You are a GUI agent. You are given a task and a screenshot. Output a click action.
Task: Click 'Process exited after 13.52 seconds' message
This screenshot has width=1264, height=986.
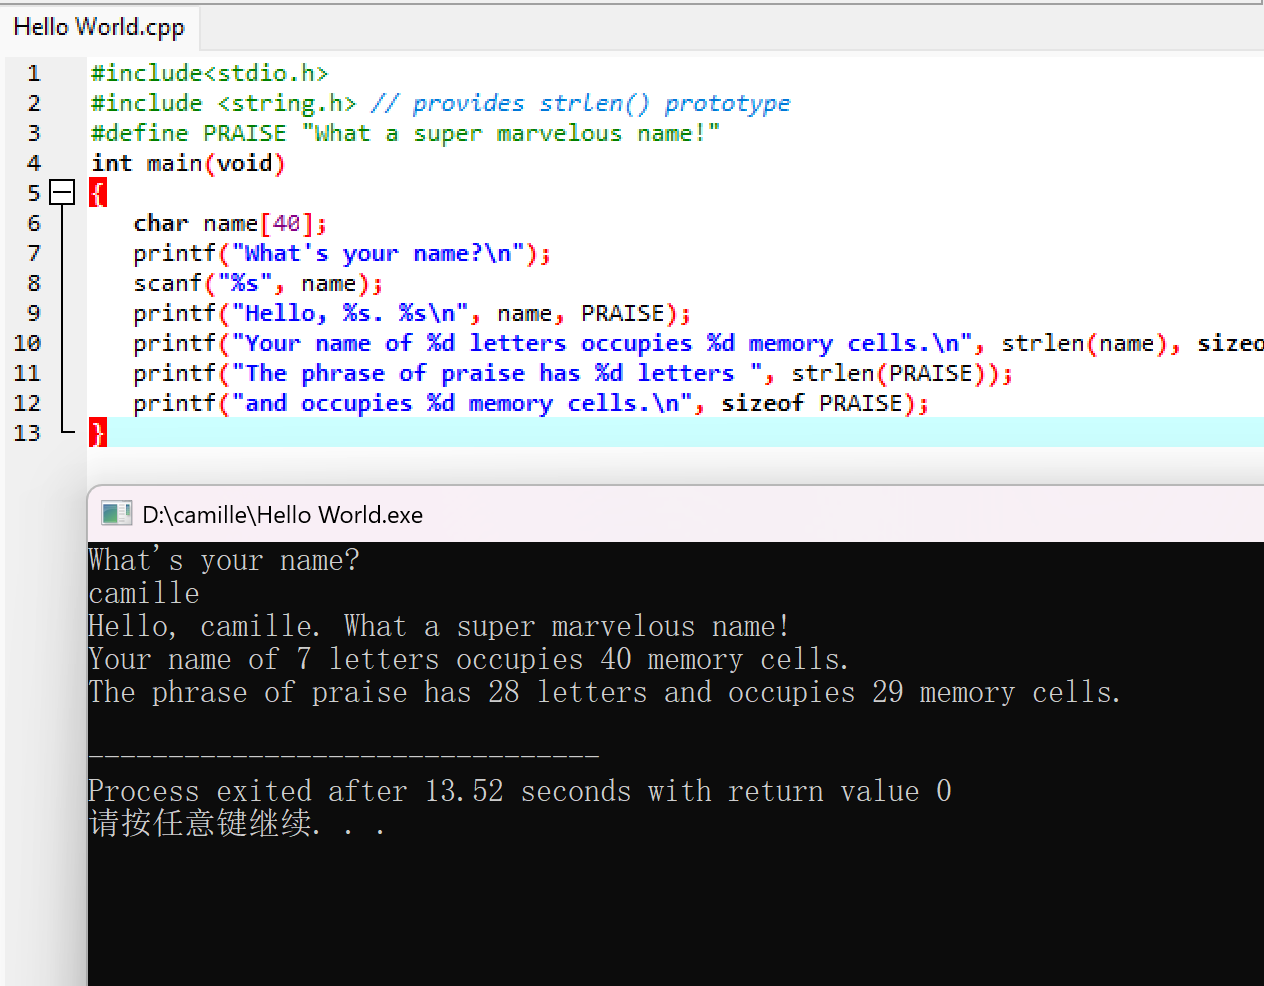pyautogui.click(x=520, y=791)
